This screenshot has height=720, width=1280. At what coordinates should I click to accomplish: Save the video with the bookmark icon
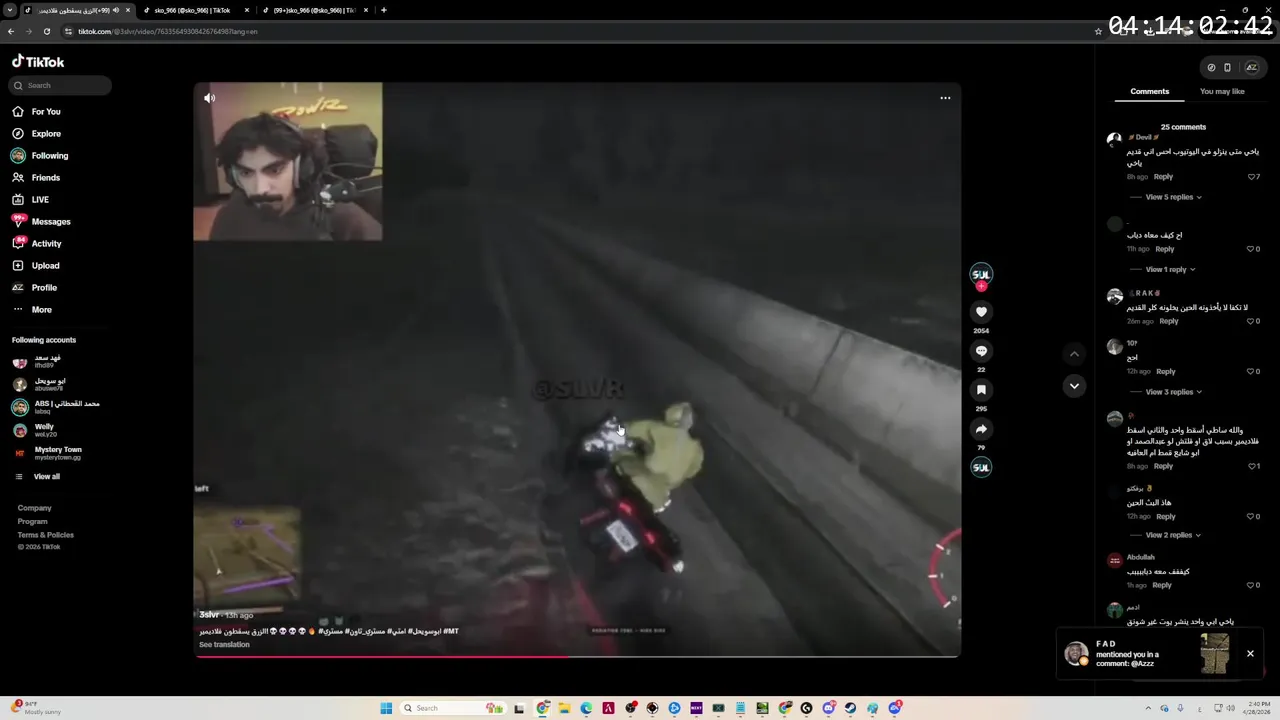click(x=981, y=390)
